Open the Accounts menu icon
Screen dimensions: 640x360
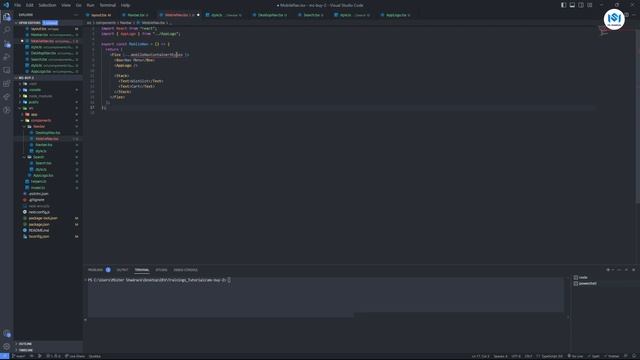coord(7,333)
